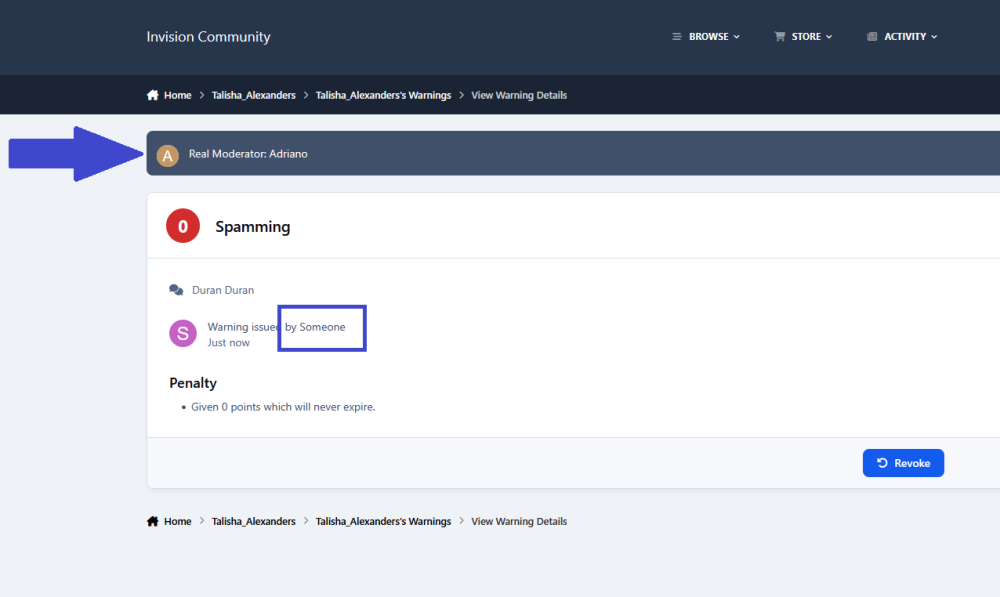Open the Someone moderator profile link
The image size is (1000, 597).
click(x=322, y=327)
